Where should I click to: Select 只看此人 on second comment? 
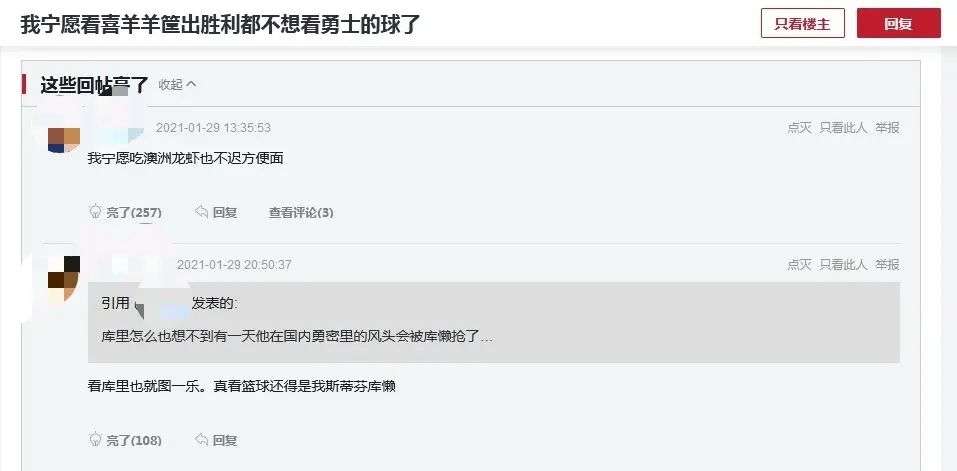pyautogui.click(x=843, y=264)
